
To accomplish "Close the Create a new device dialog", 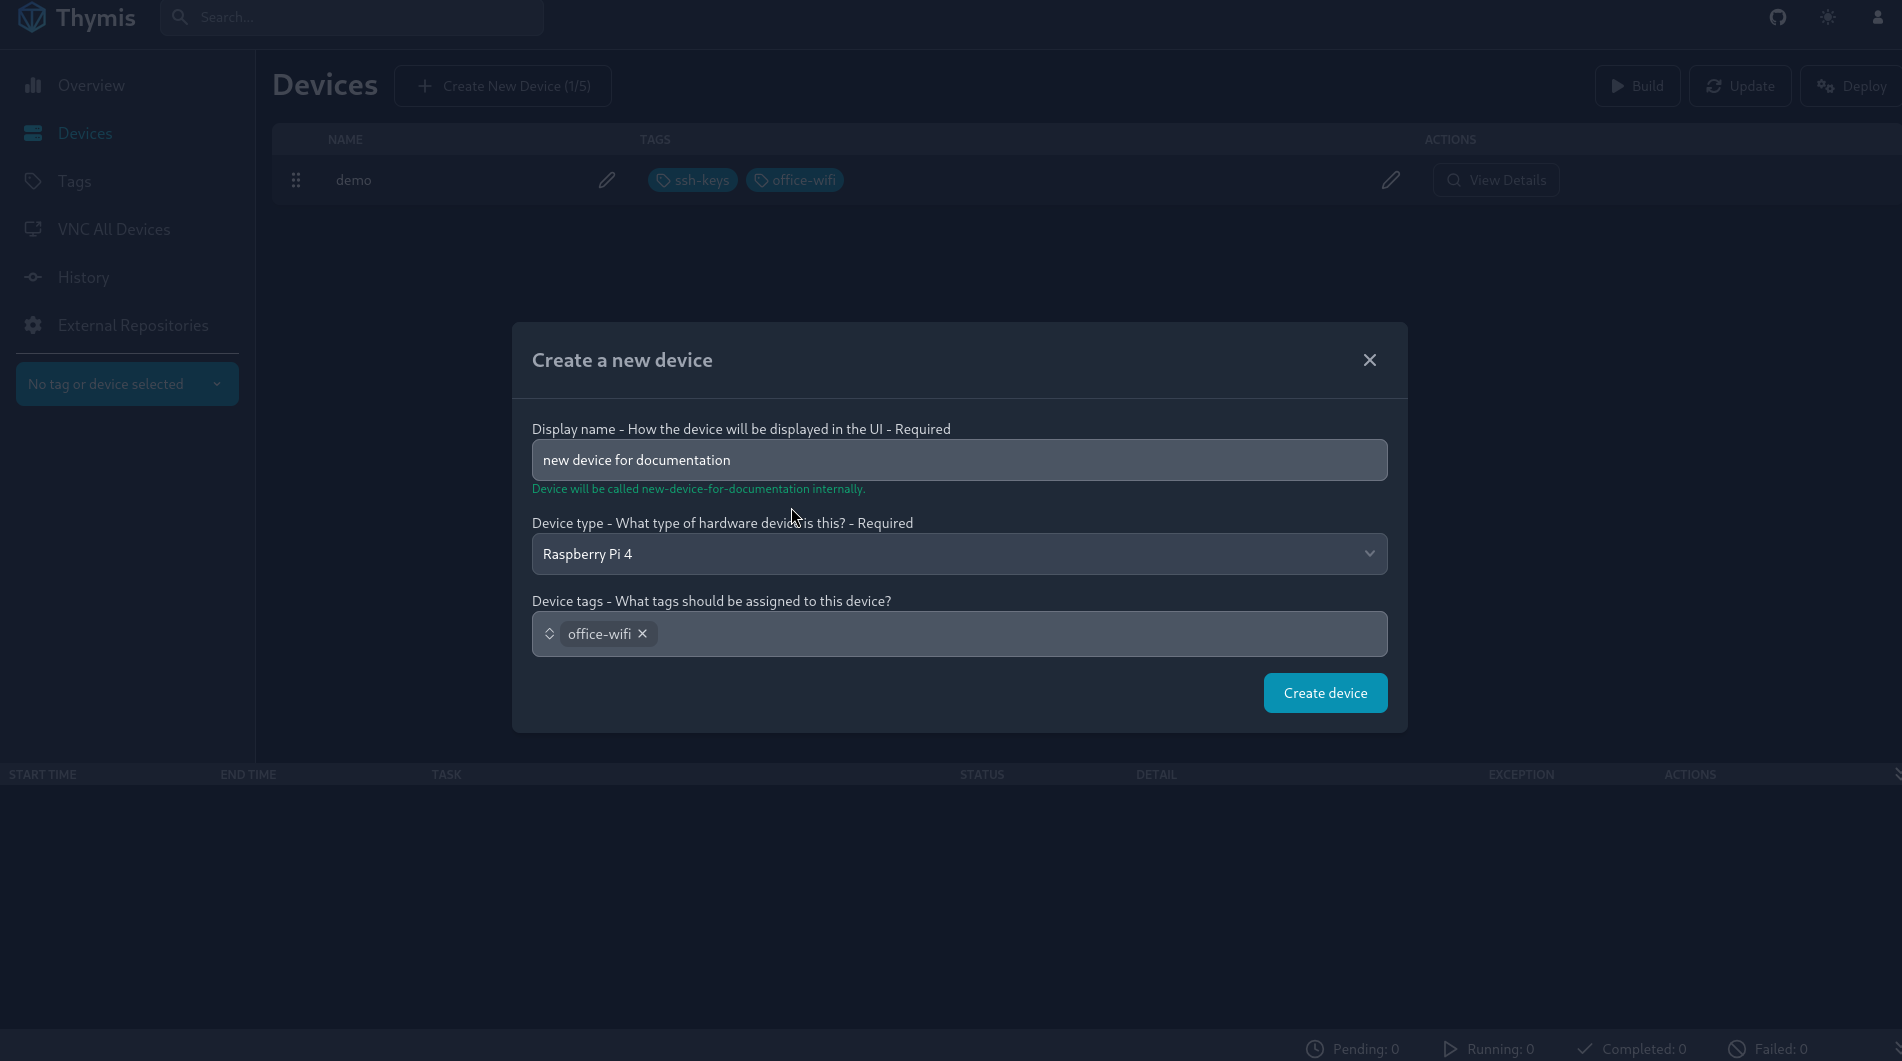I will click(1370, 360).
